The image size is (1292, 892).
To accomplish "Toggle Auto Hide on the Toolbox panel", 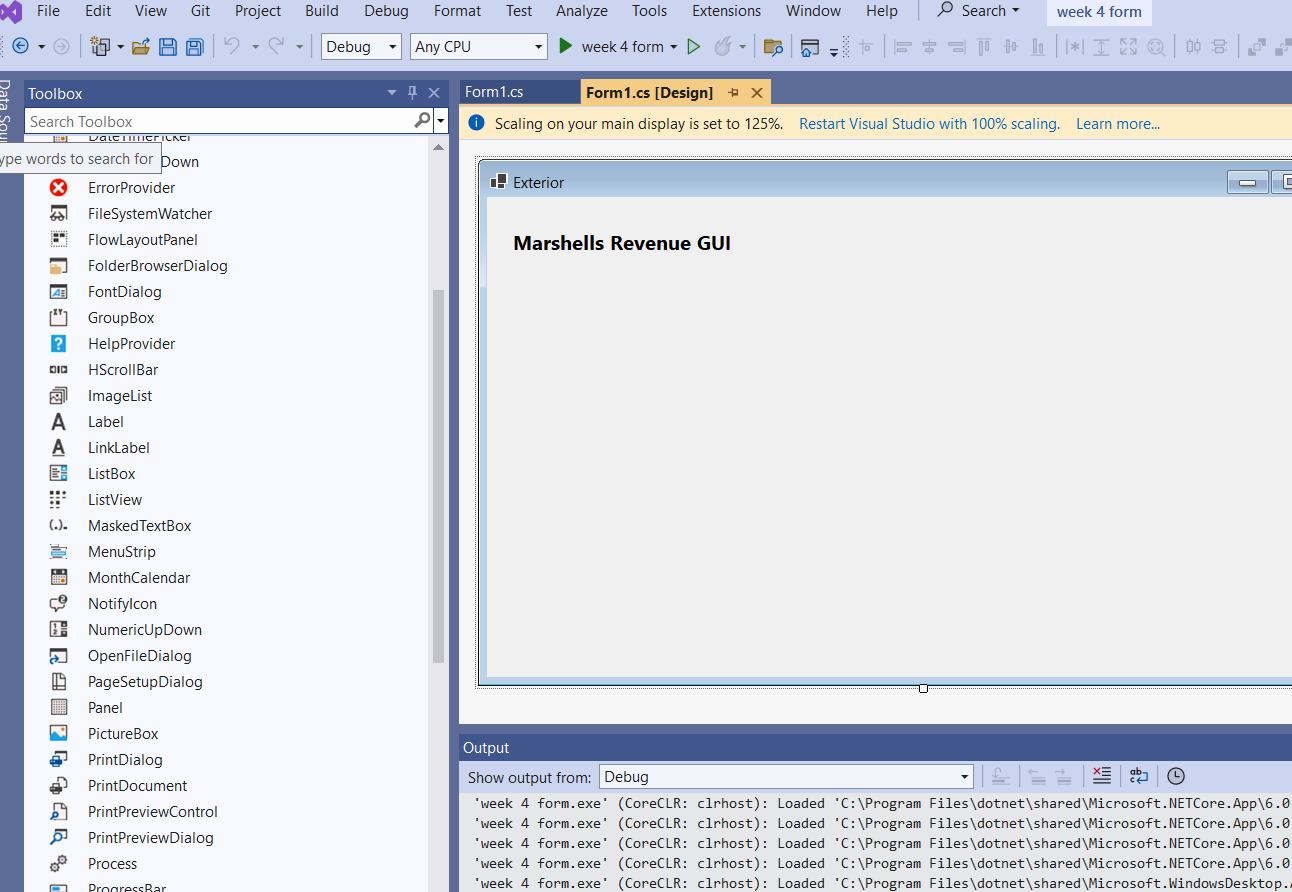I will (x=412, y=92).
